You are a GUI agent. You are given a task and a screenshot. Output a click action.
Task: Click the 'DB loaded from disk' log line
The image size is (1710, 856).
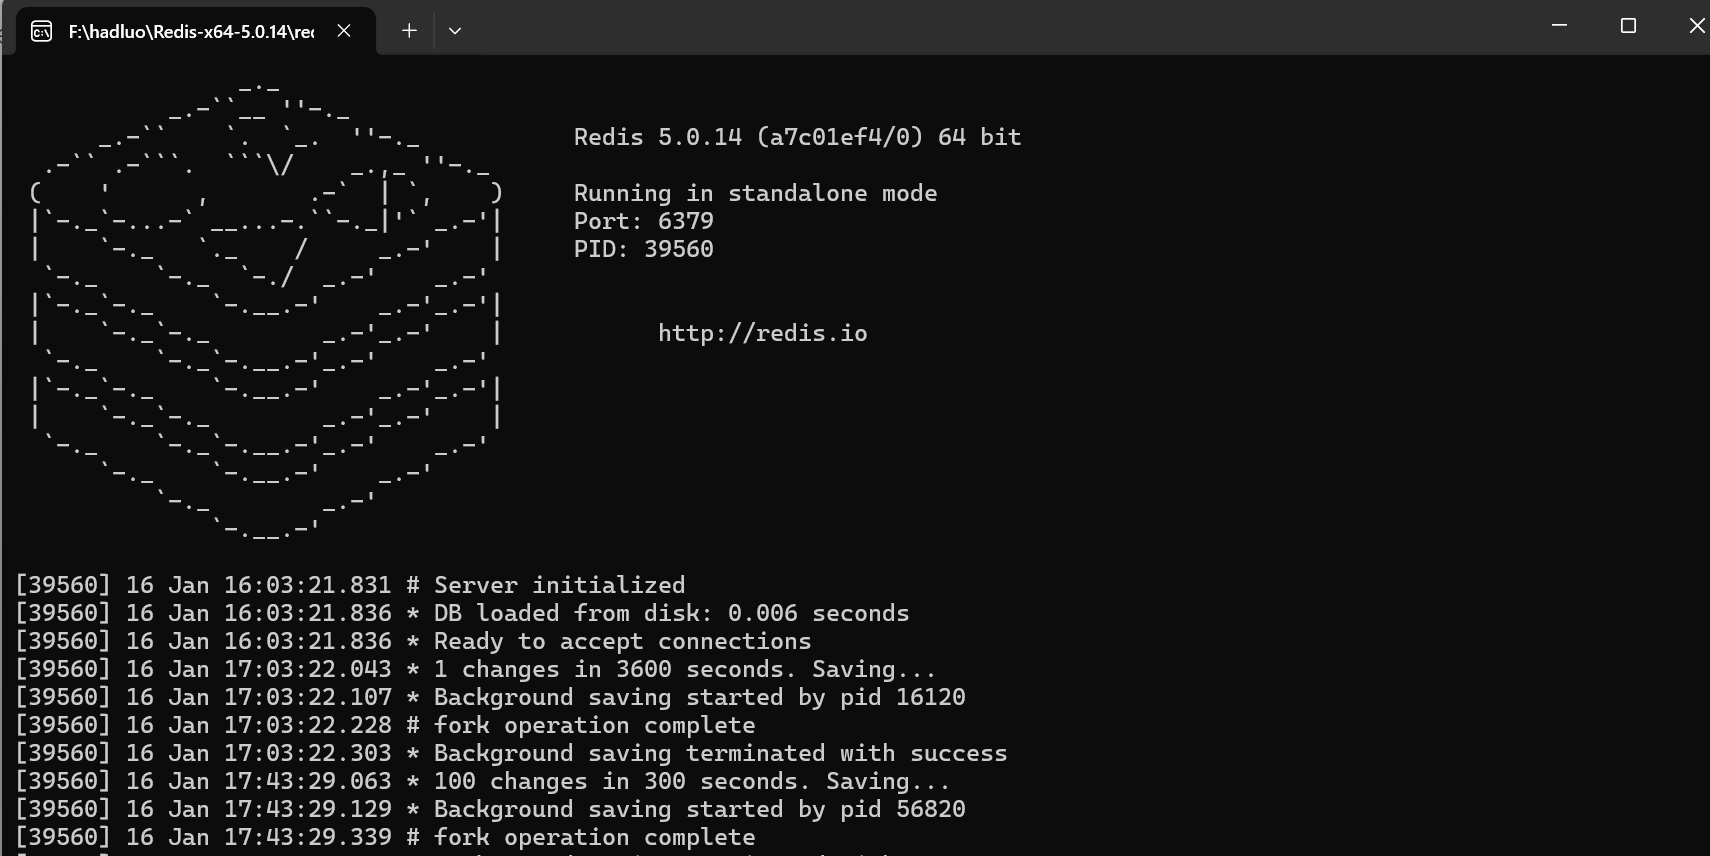(462, 613)
